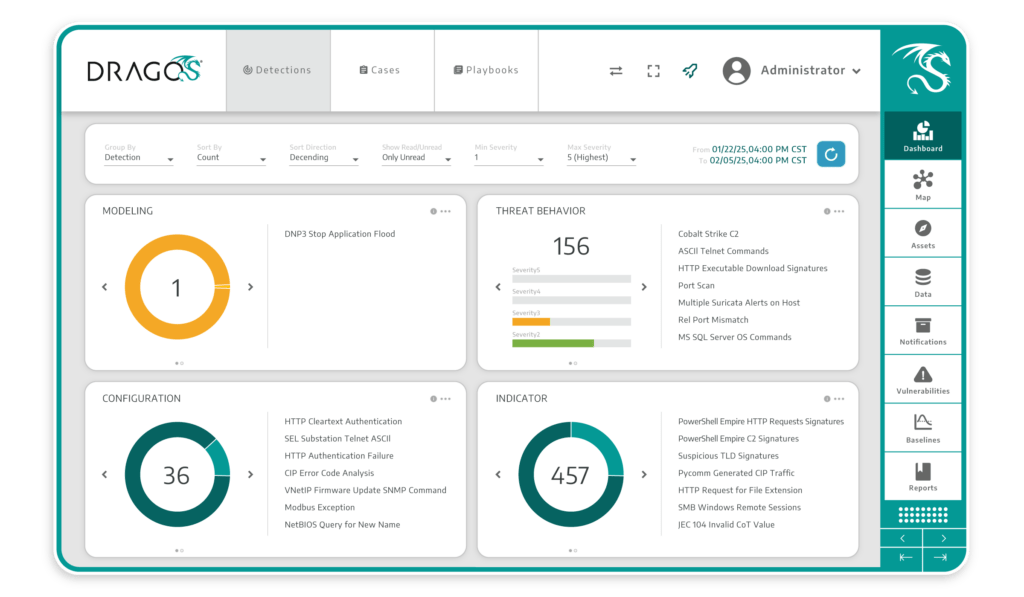Open the Dashboard sidebar item

coord(923,136)
